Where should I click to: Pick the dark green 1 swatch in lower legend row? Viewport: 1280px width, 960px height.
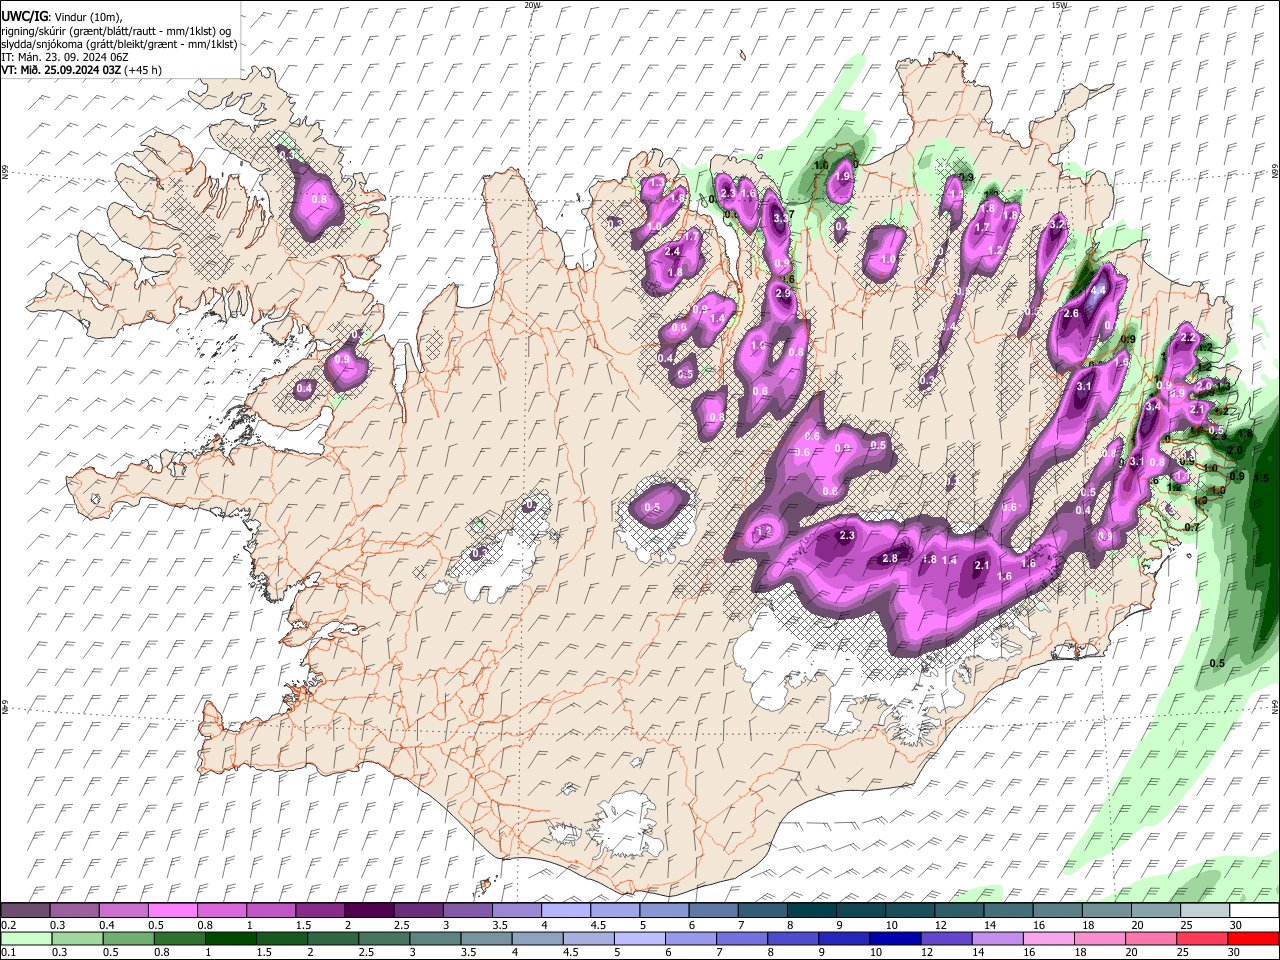coord(230,938)
